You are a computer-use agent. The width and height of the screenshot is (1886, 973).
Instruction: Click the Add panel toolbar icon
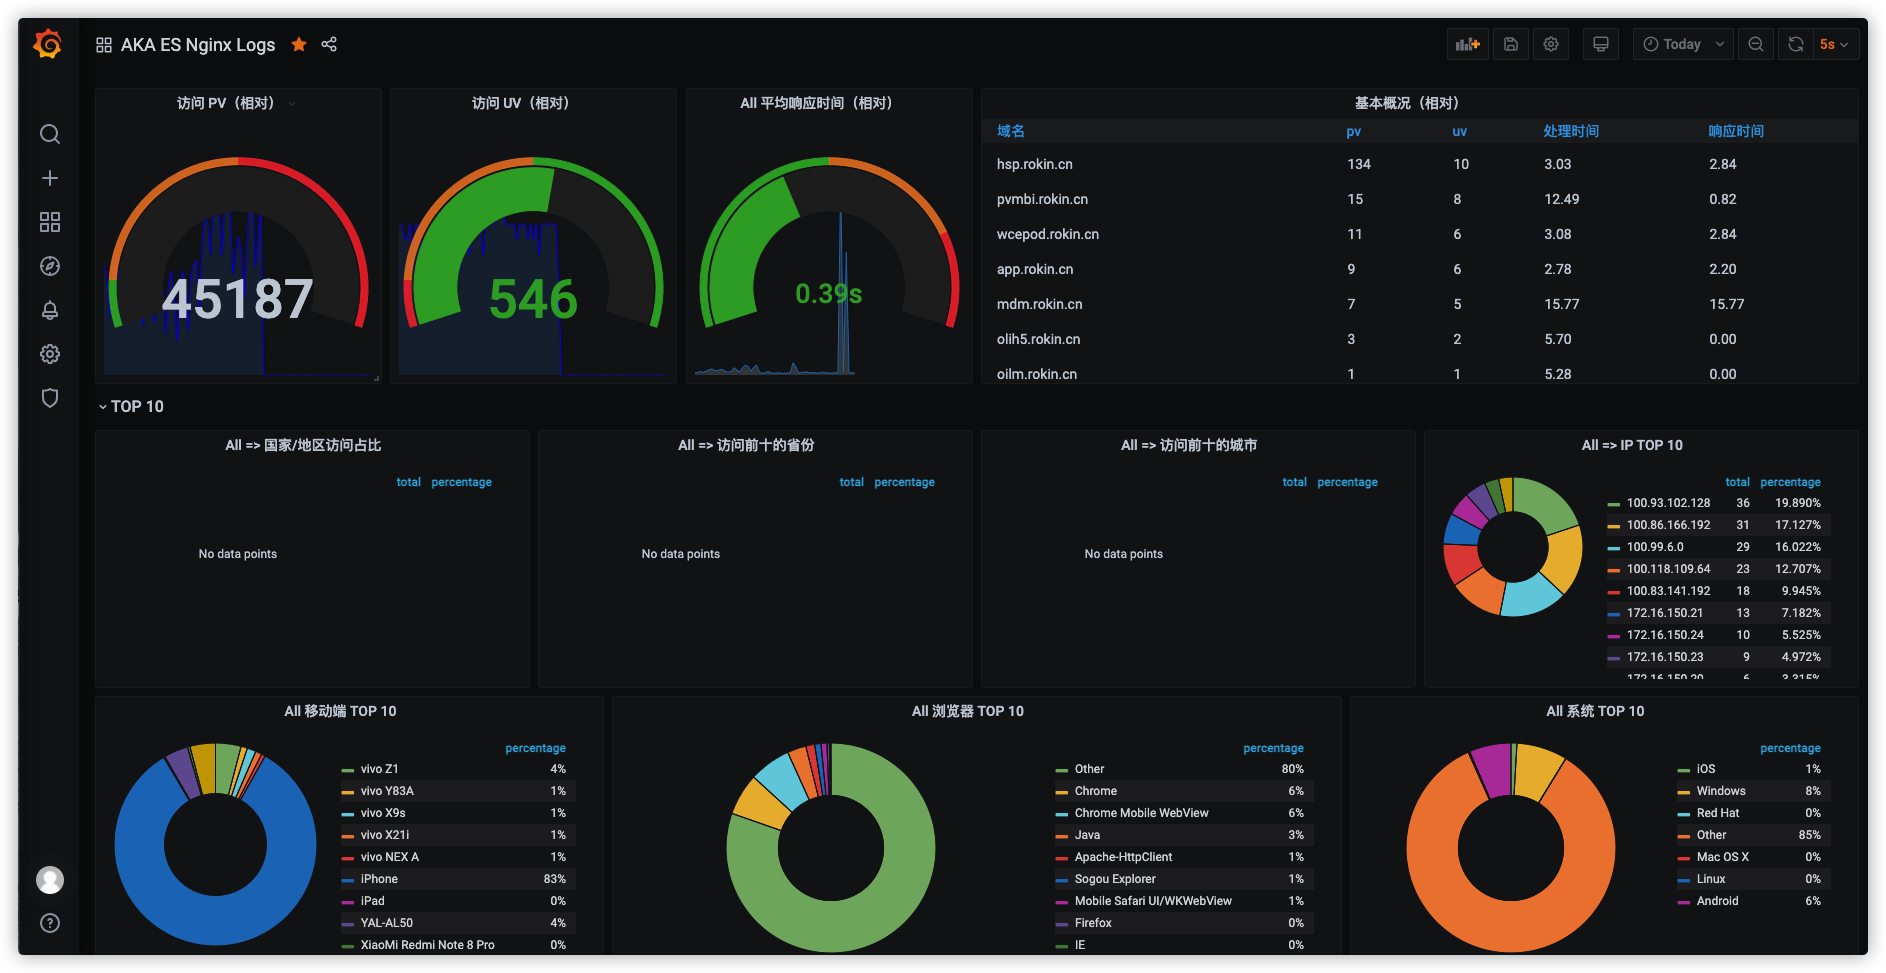[1467, 44]
